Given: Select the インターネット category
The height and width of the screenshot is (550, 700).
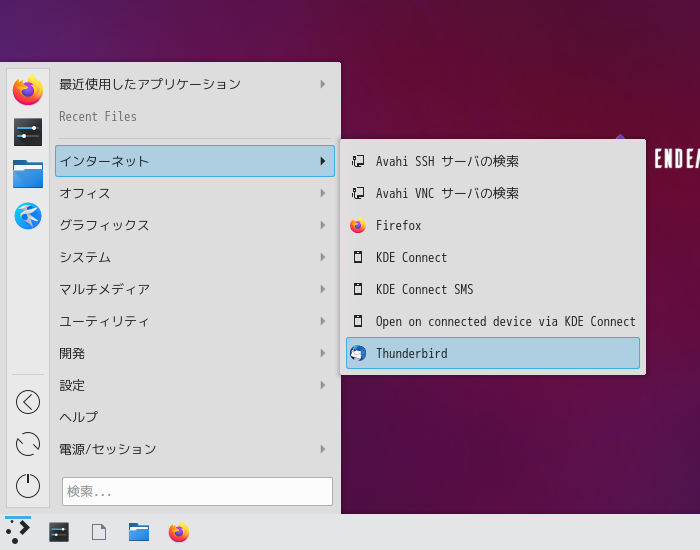Looking at the screenshot, I should click(195, 161).
